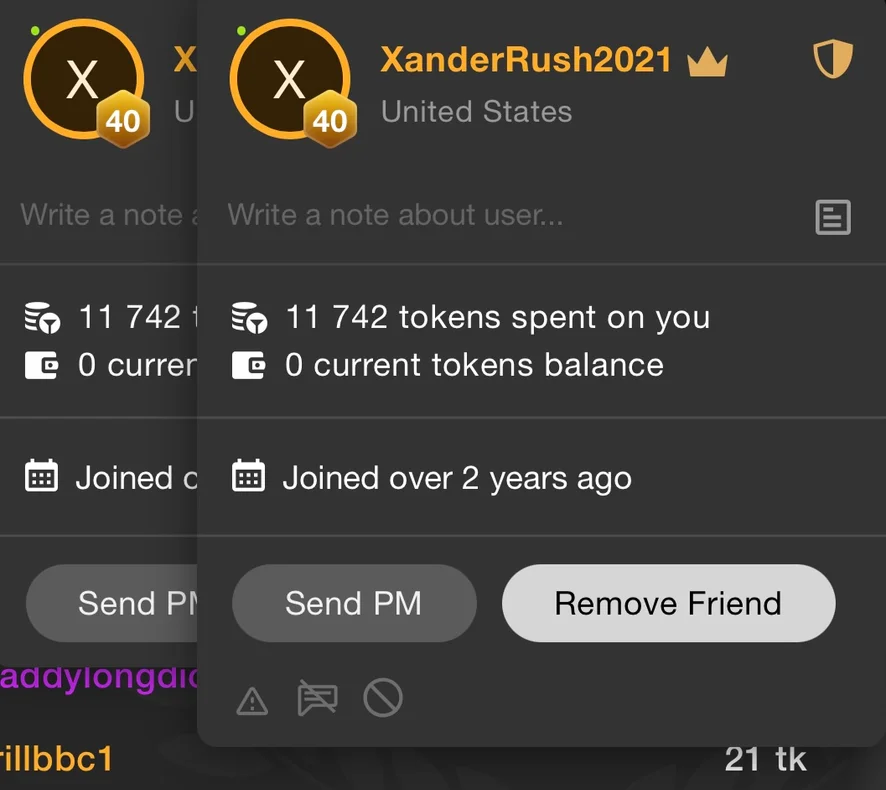Screen dimensions: 886x790
Task: Click the calendar icon beside 'Joined over 2 years ago'
Action: point(248,476)
